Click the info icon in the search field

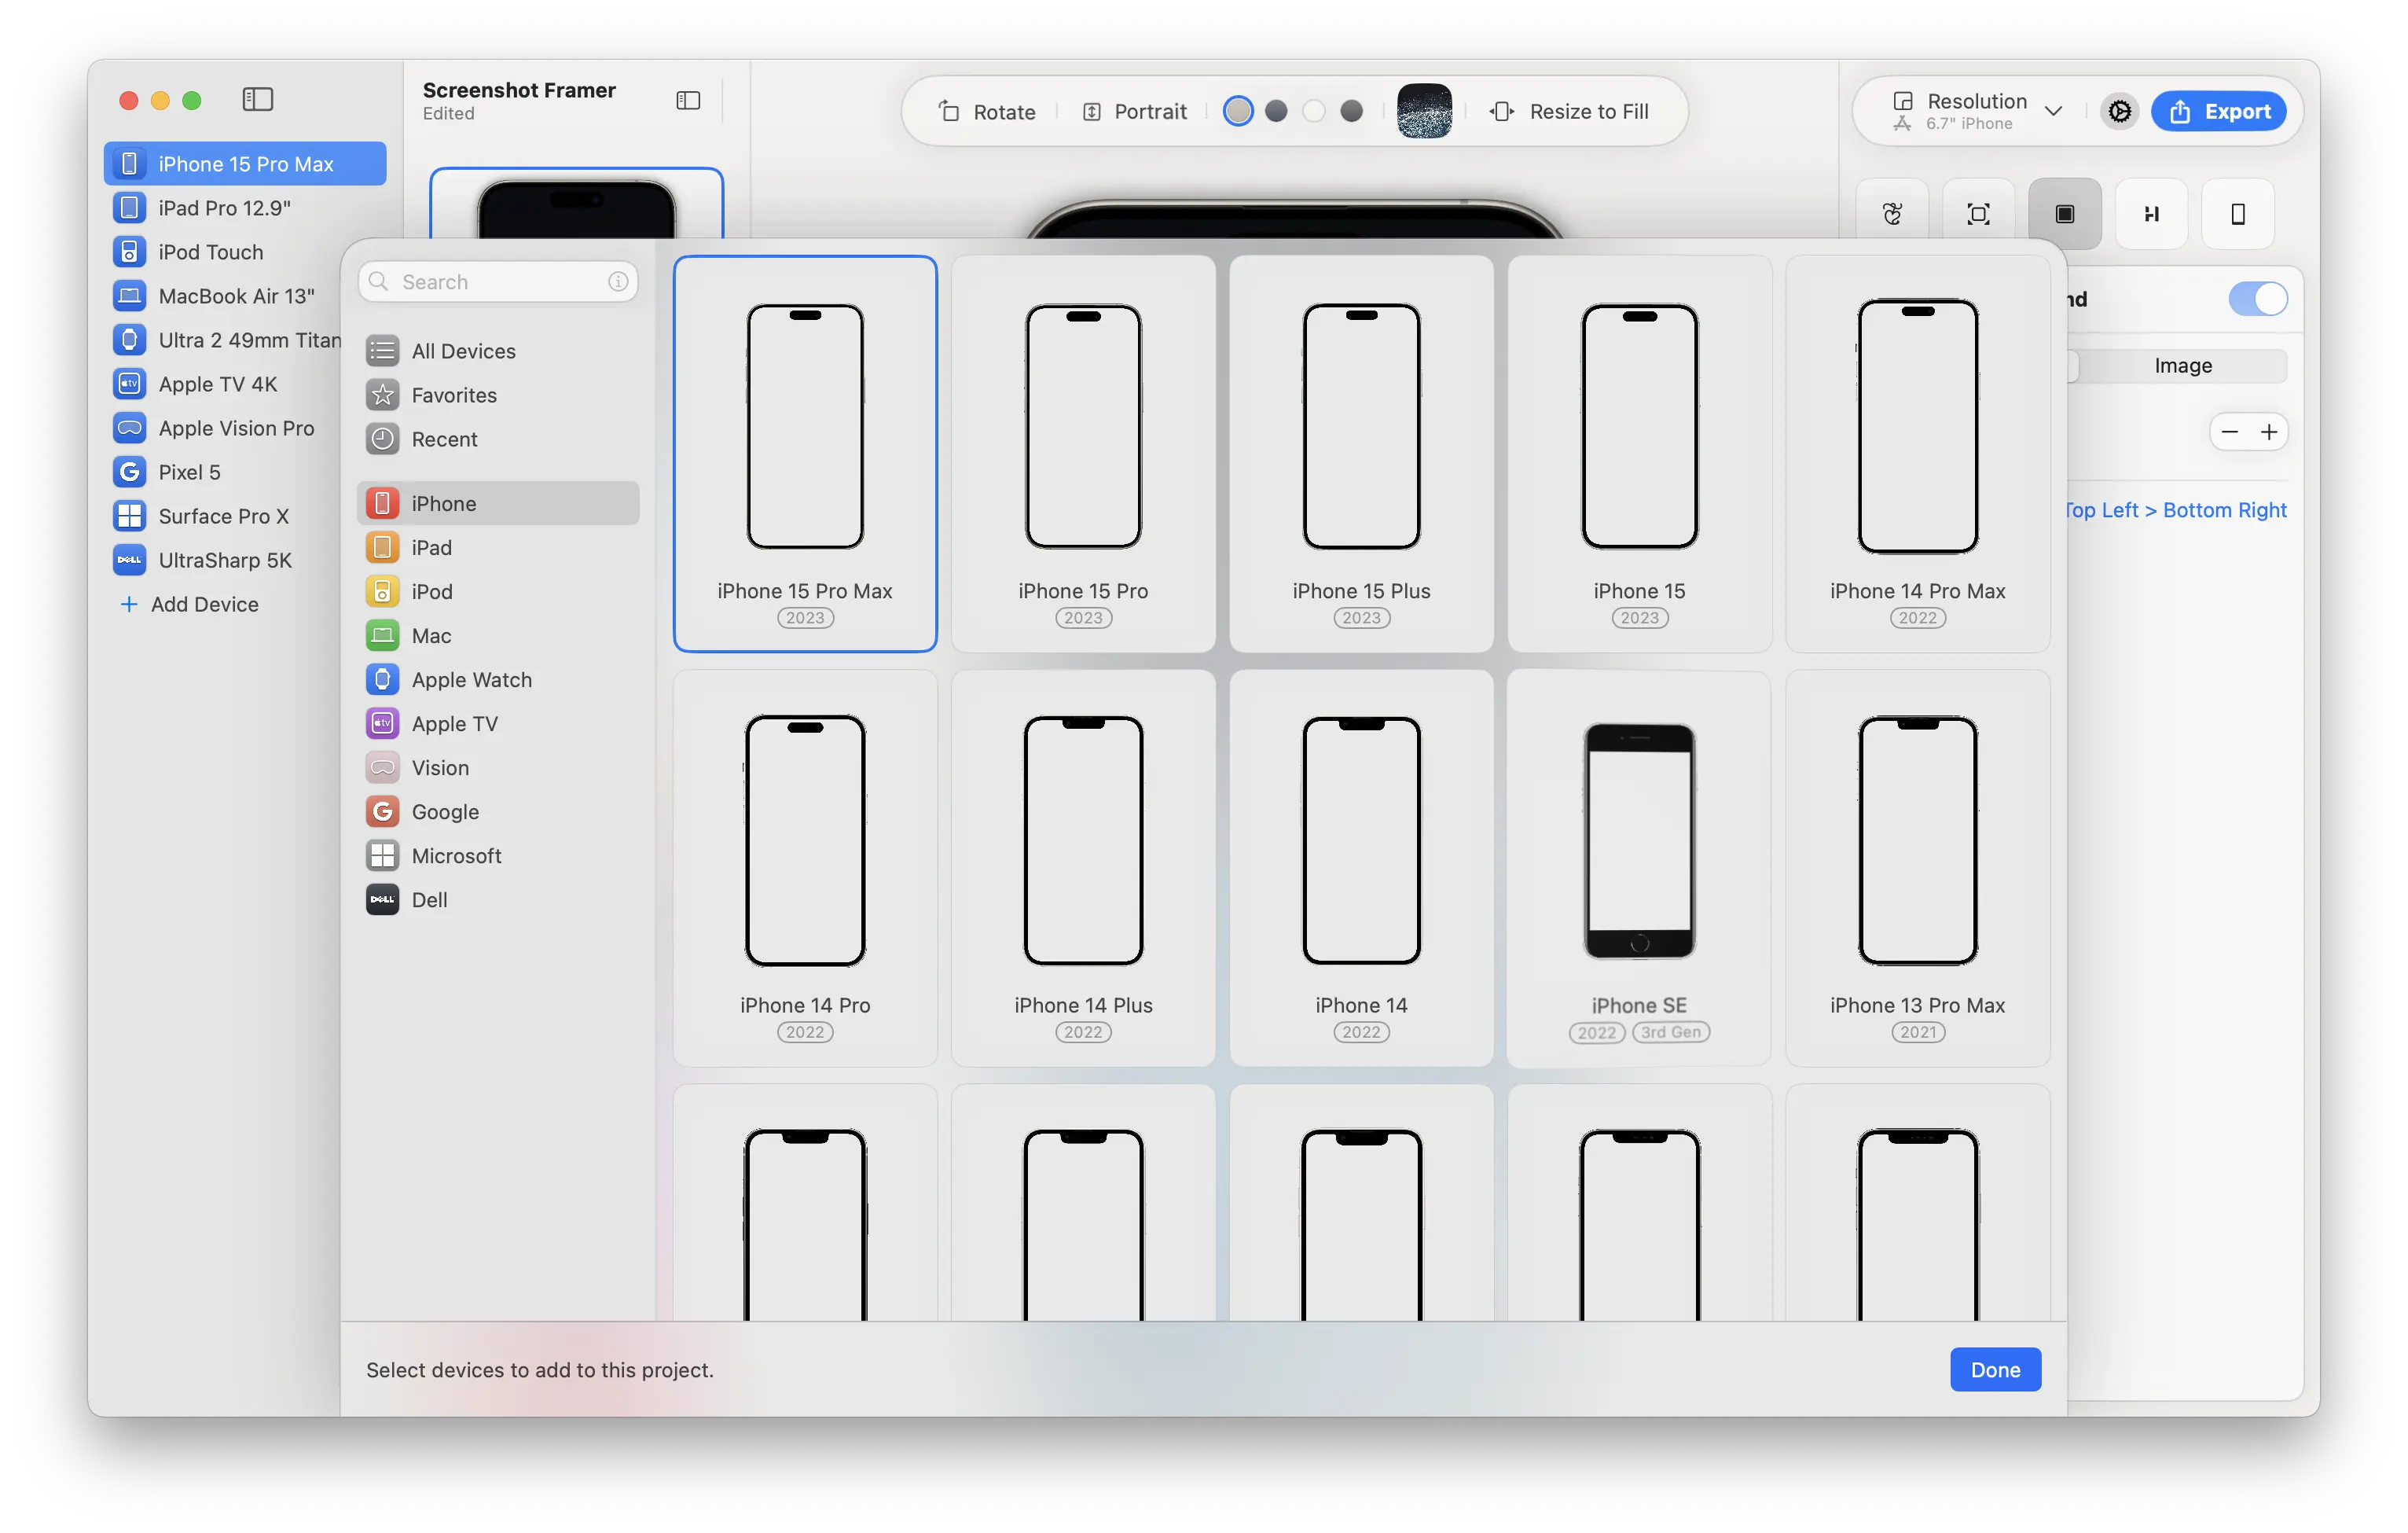tap(618, 282)
